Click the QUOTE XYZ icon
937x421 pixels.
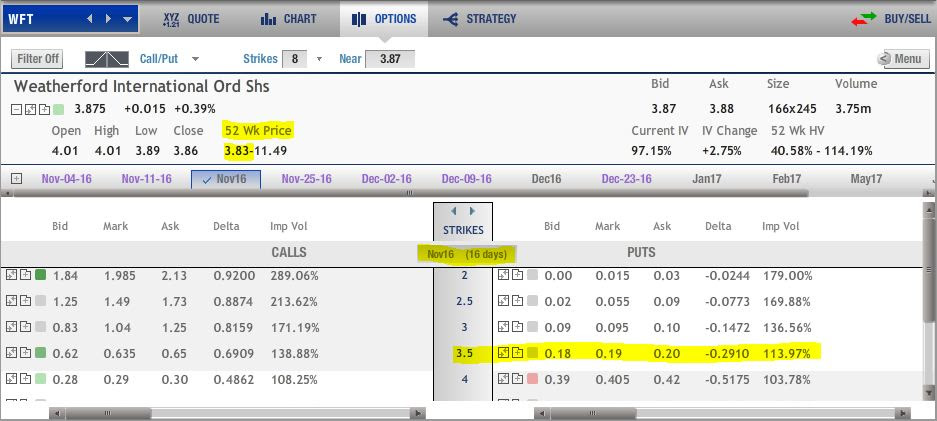point(172,19)
